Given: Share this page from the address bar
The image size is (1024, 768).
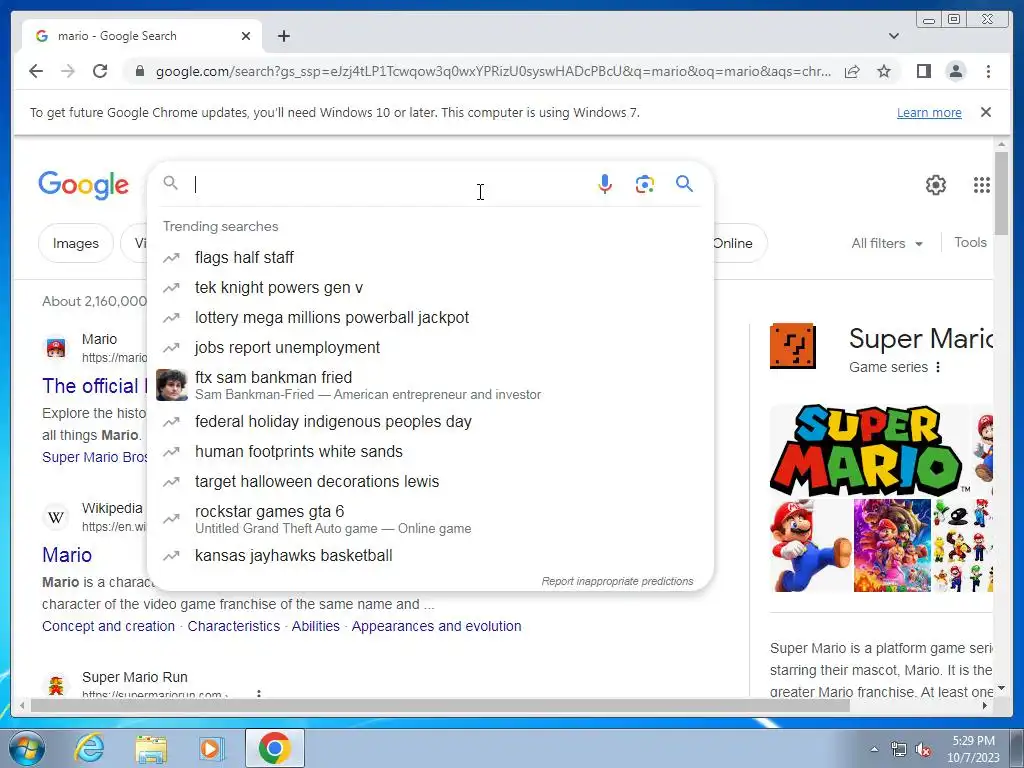Looking at the screenshot, I should click(x=852, y=71).
